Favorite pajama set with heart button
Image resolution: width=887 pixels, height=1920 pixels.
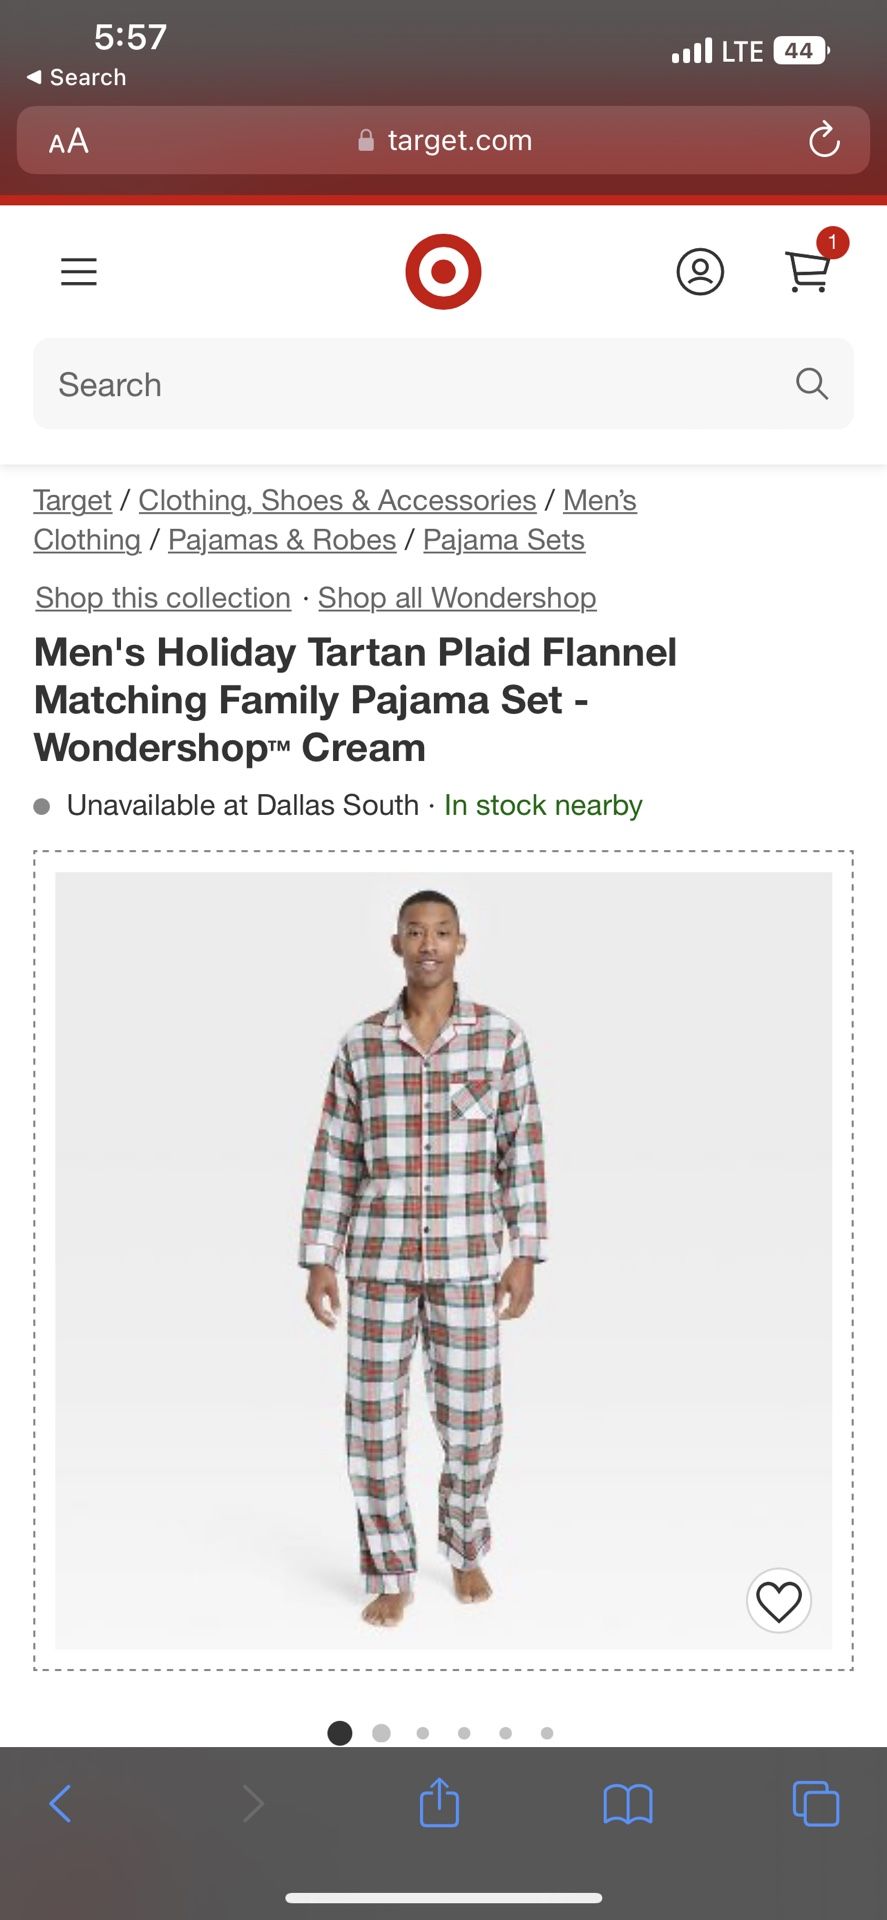779,1601
